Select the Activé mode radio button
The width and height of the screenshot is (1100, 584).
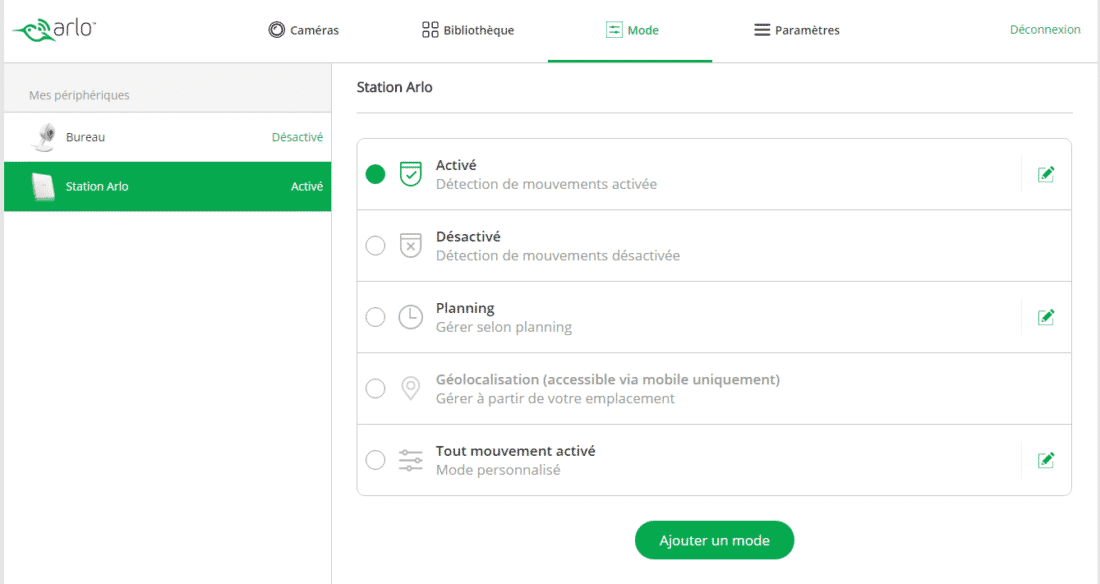click(375, 174)
